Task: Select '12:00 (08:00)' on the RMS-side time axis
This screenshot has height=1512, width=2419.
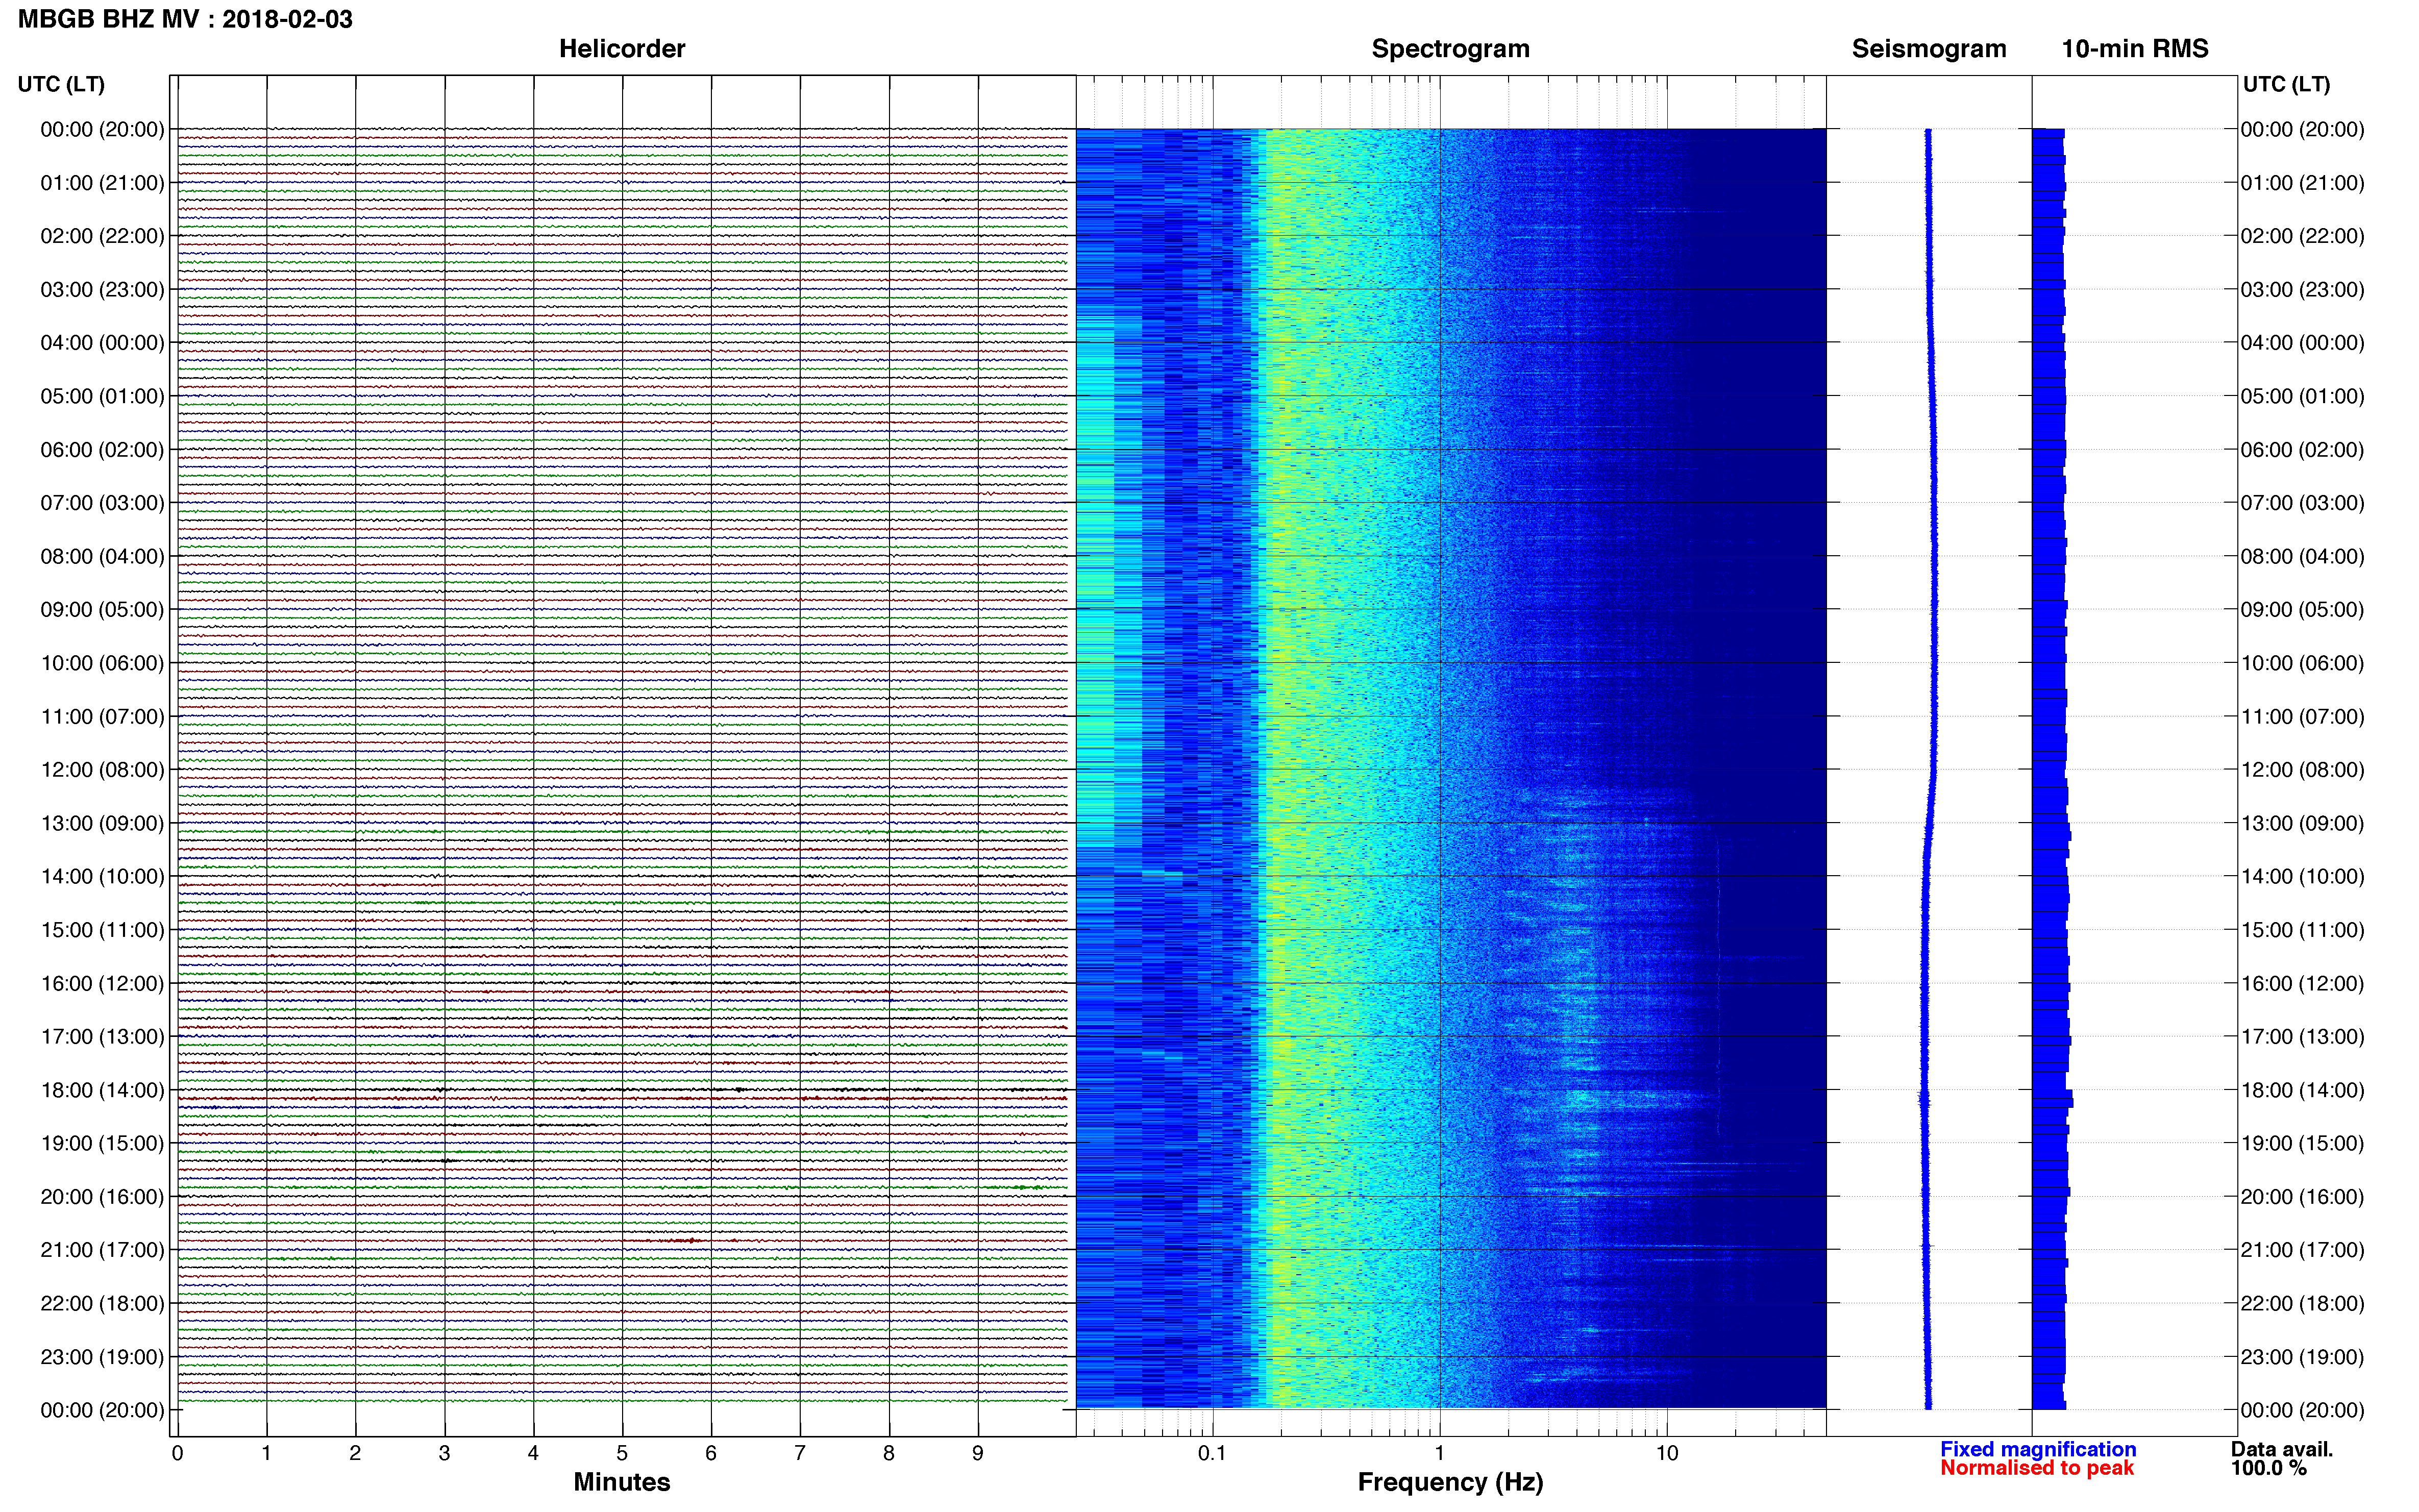Action: [x=2302, y=770]
